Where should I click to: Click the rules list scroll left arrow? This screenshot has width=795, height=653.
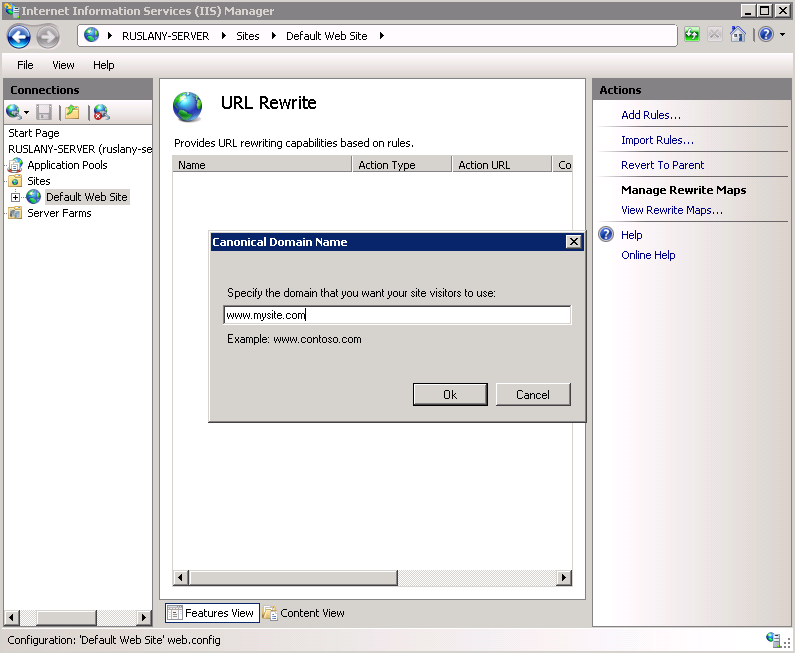tap(180, 577)
